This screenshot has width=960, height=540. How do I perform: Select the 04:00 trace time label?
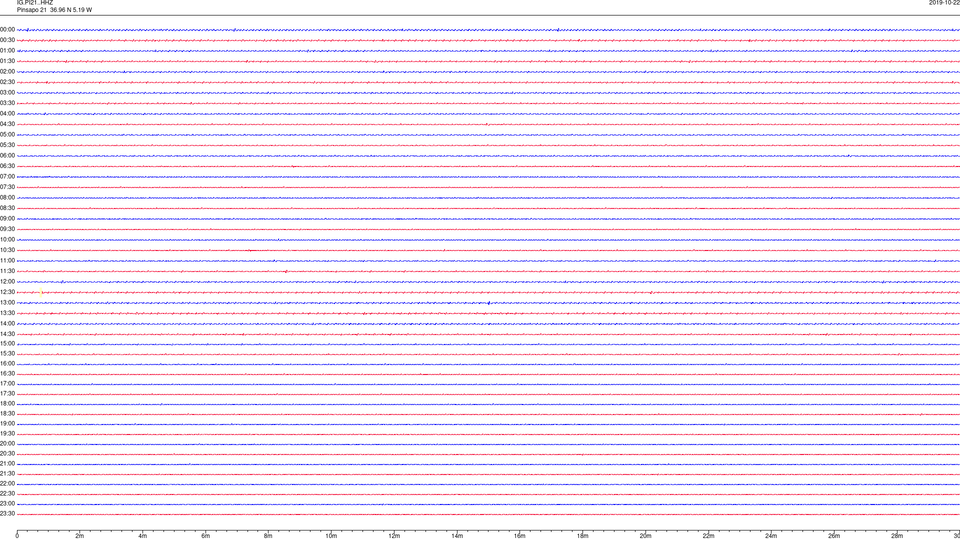(x=7, y=113)
